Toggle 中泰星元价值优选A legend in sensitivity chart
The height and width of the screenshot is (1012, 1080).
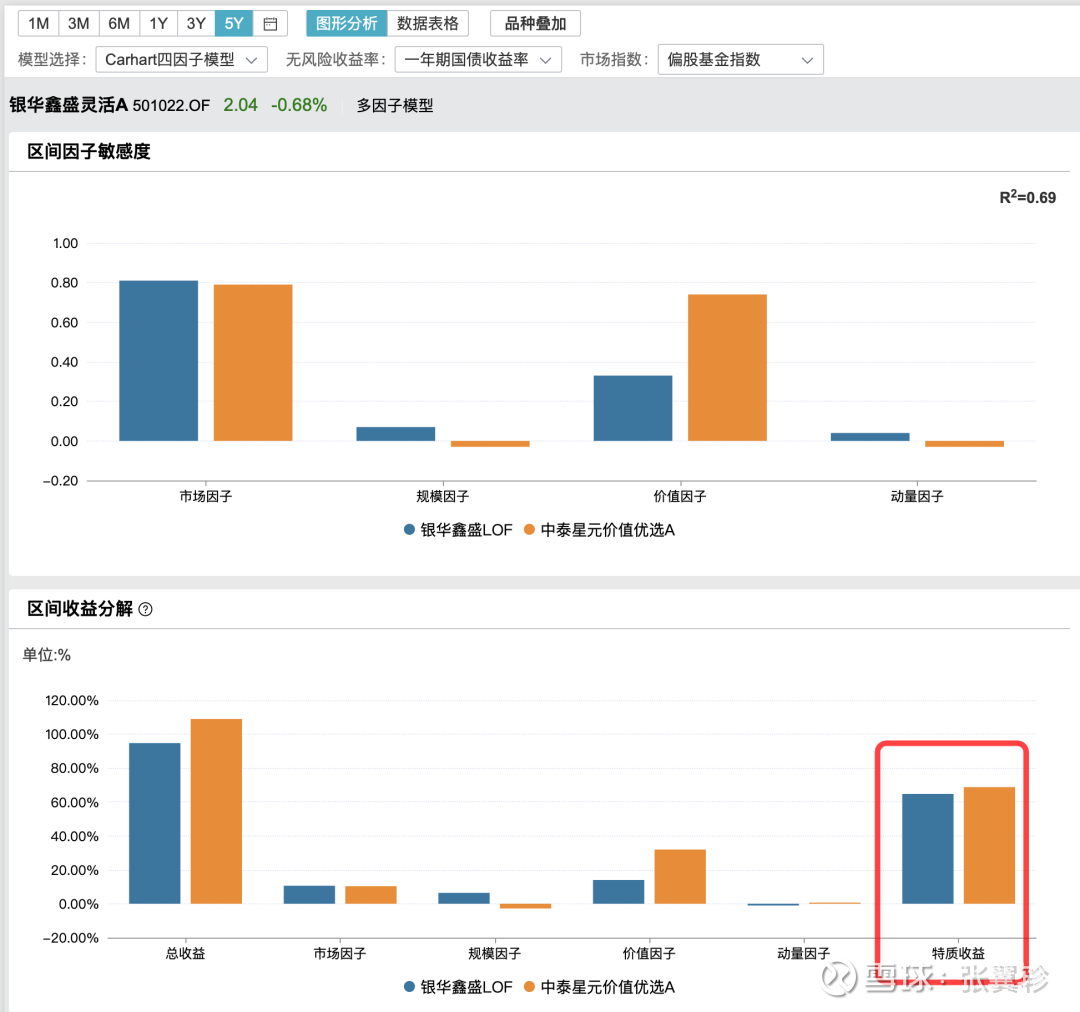[599, 530]
